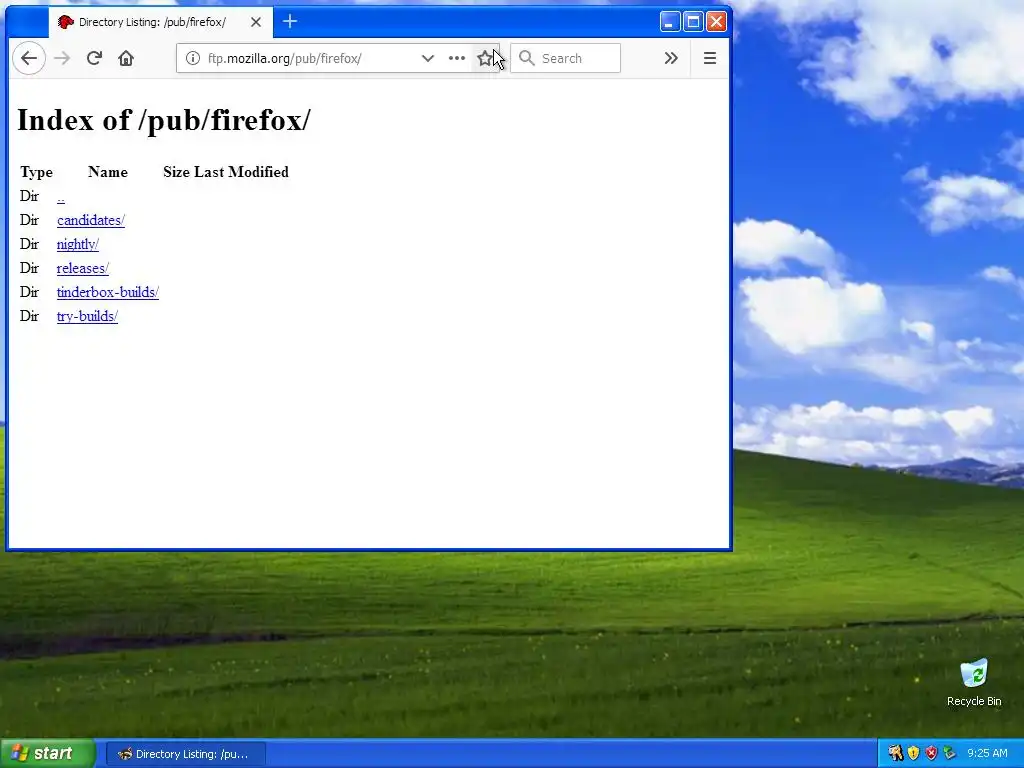Bookmark this page with the star
The height and width of the screenshot is (768, 1024).
485,58
